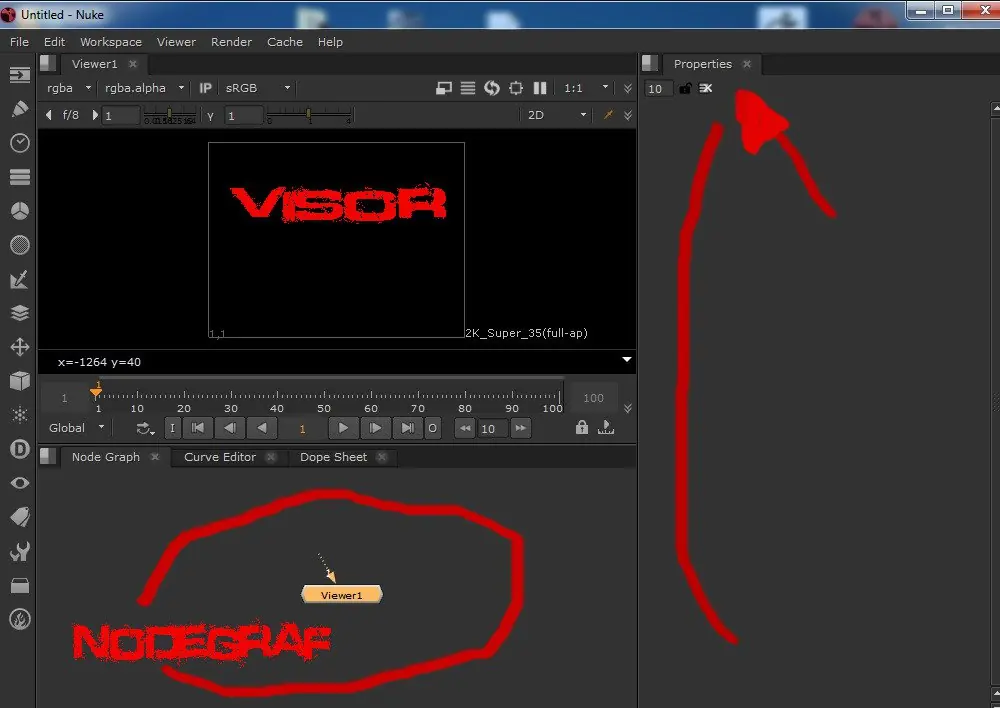1000x708 pixels.
Task: Switch to the Curve Editor tab
Action: (x=220, y=457)
